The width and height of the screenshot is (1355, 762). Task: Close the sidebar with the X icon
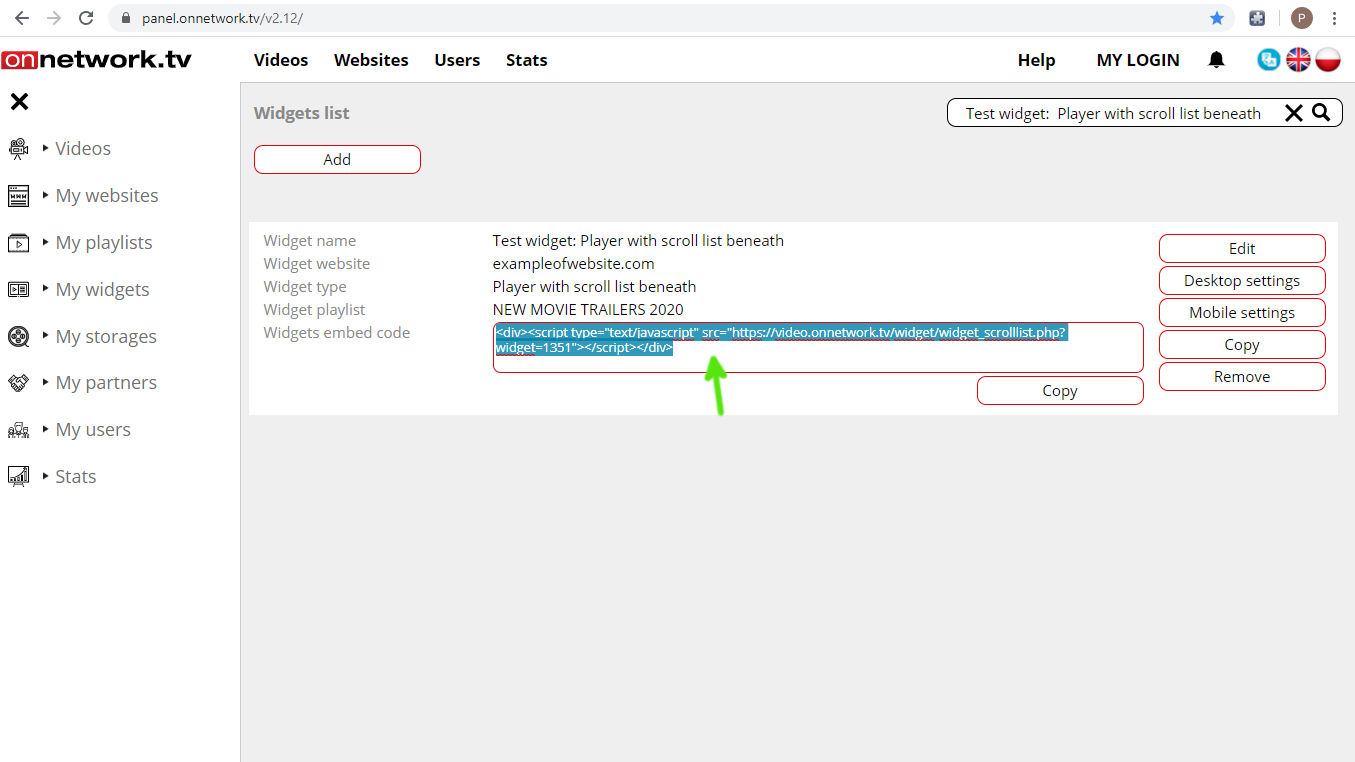[x=19, y=101]
